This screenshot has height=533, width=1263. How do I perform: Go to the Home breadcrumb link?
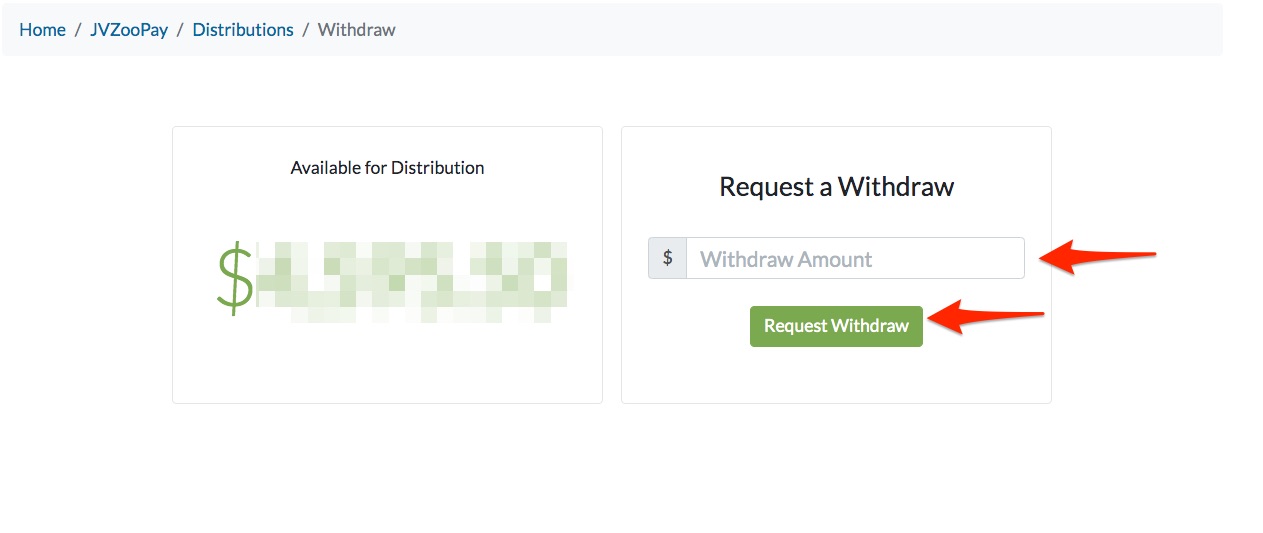tap(42, 30)
